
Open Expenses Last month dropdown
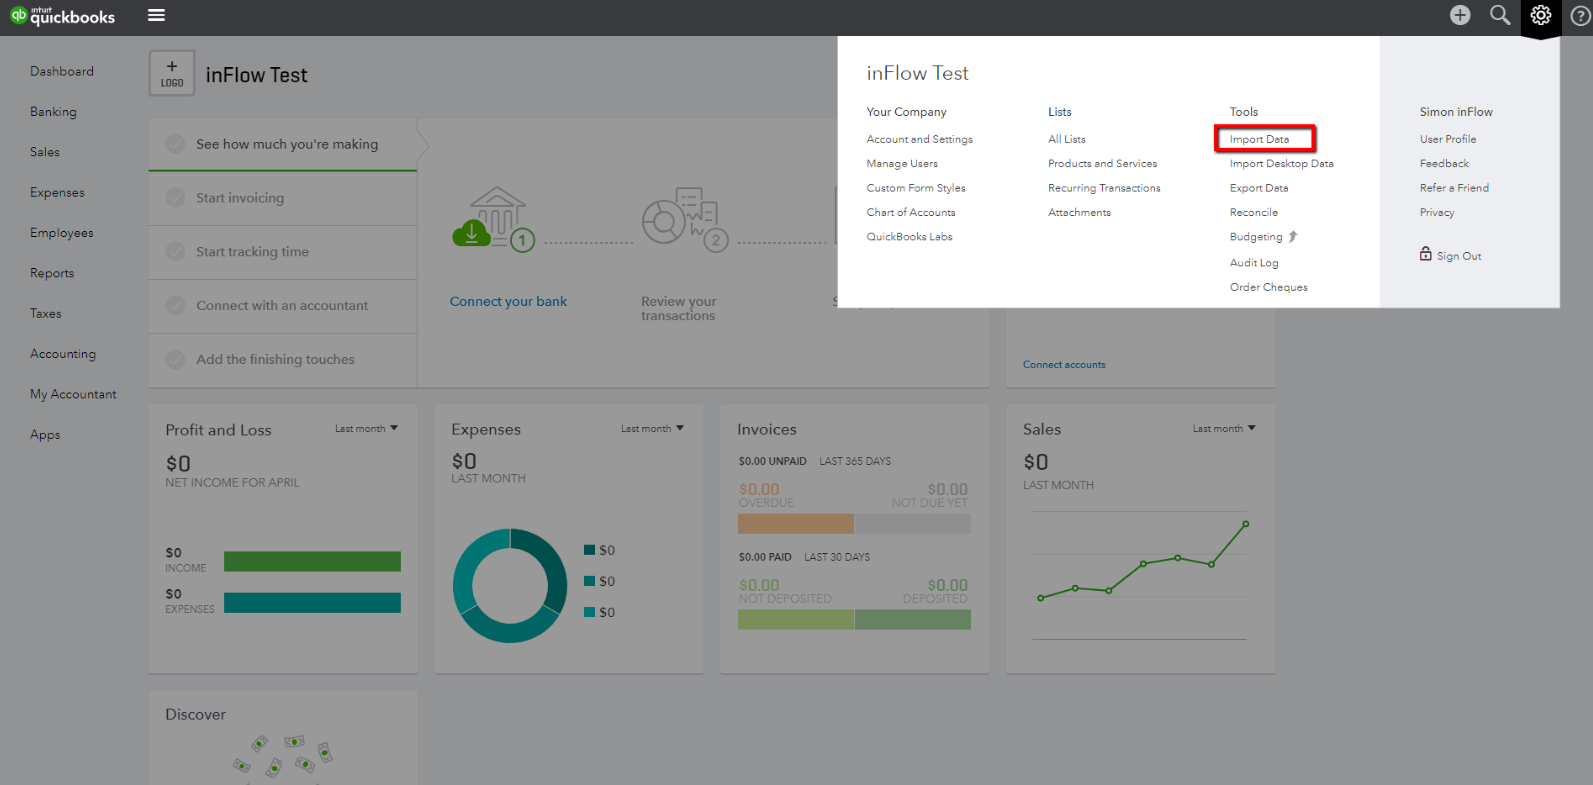(x=652, y=428)
